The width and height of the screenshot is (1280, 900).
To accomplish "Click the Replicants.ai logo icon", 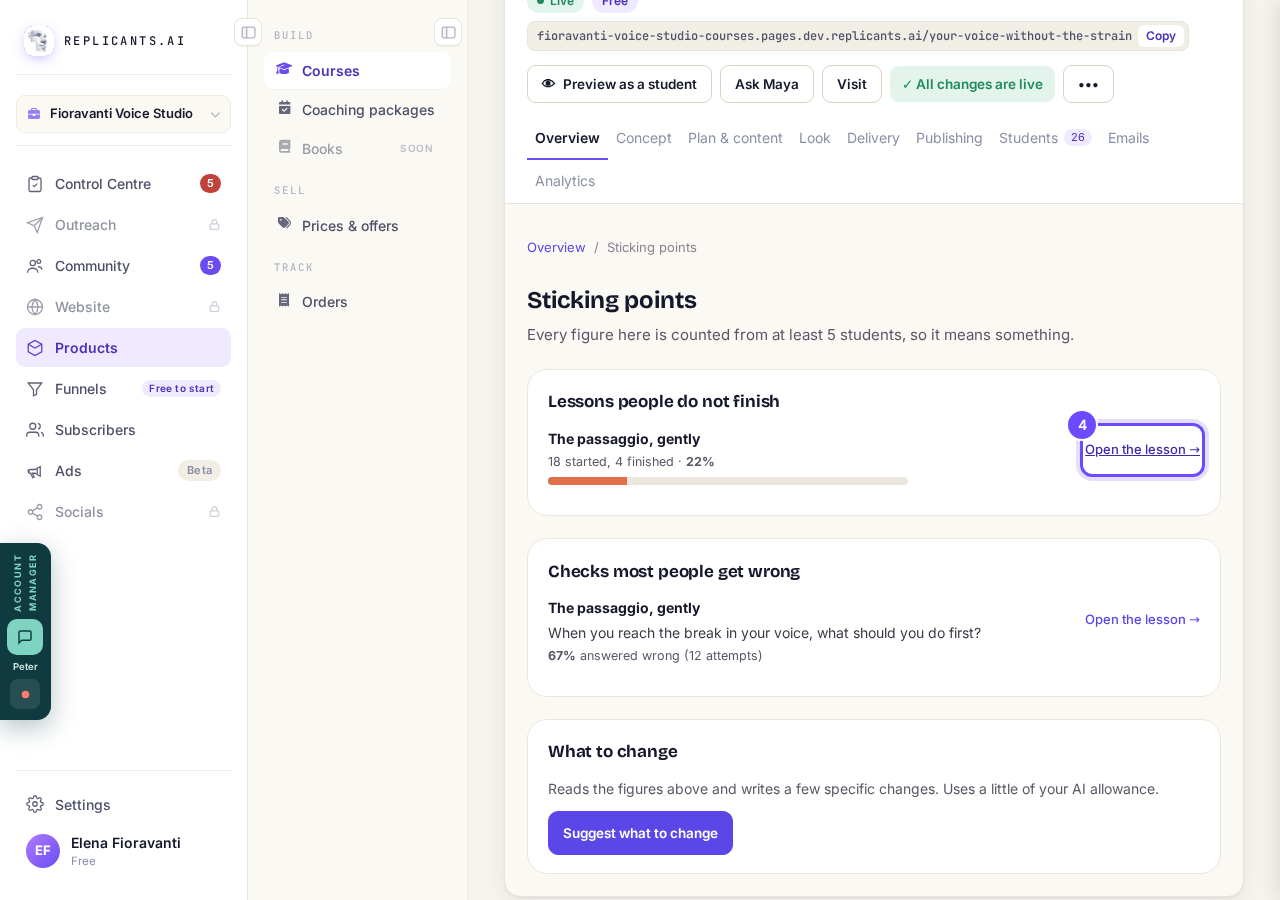I will (x=39, y=41).
